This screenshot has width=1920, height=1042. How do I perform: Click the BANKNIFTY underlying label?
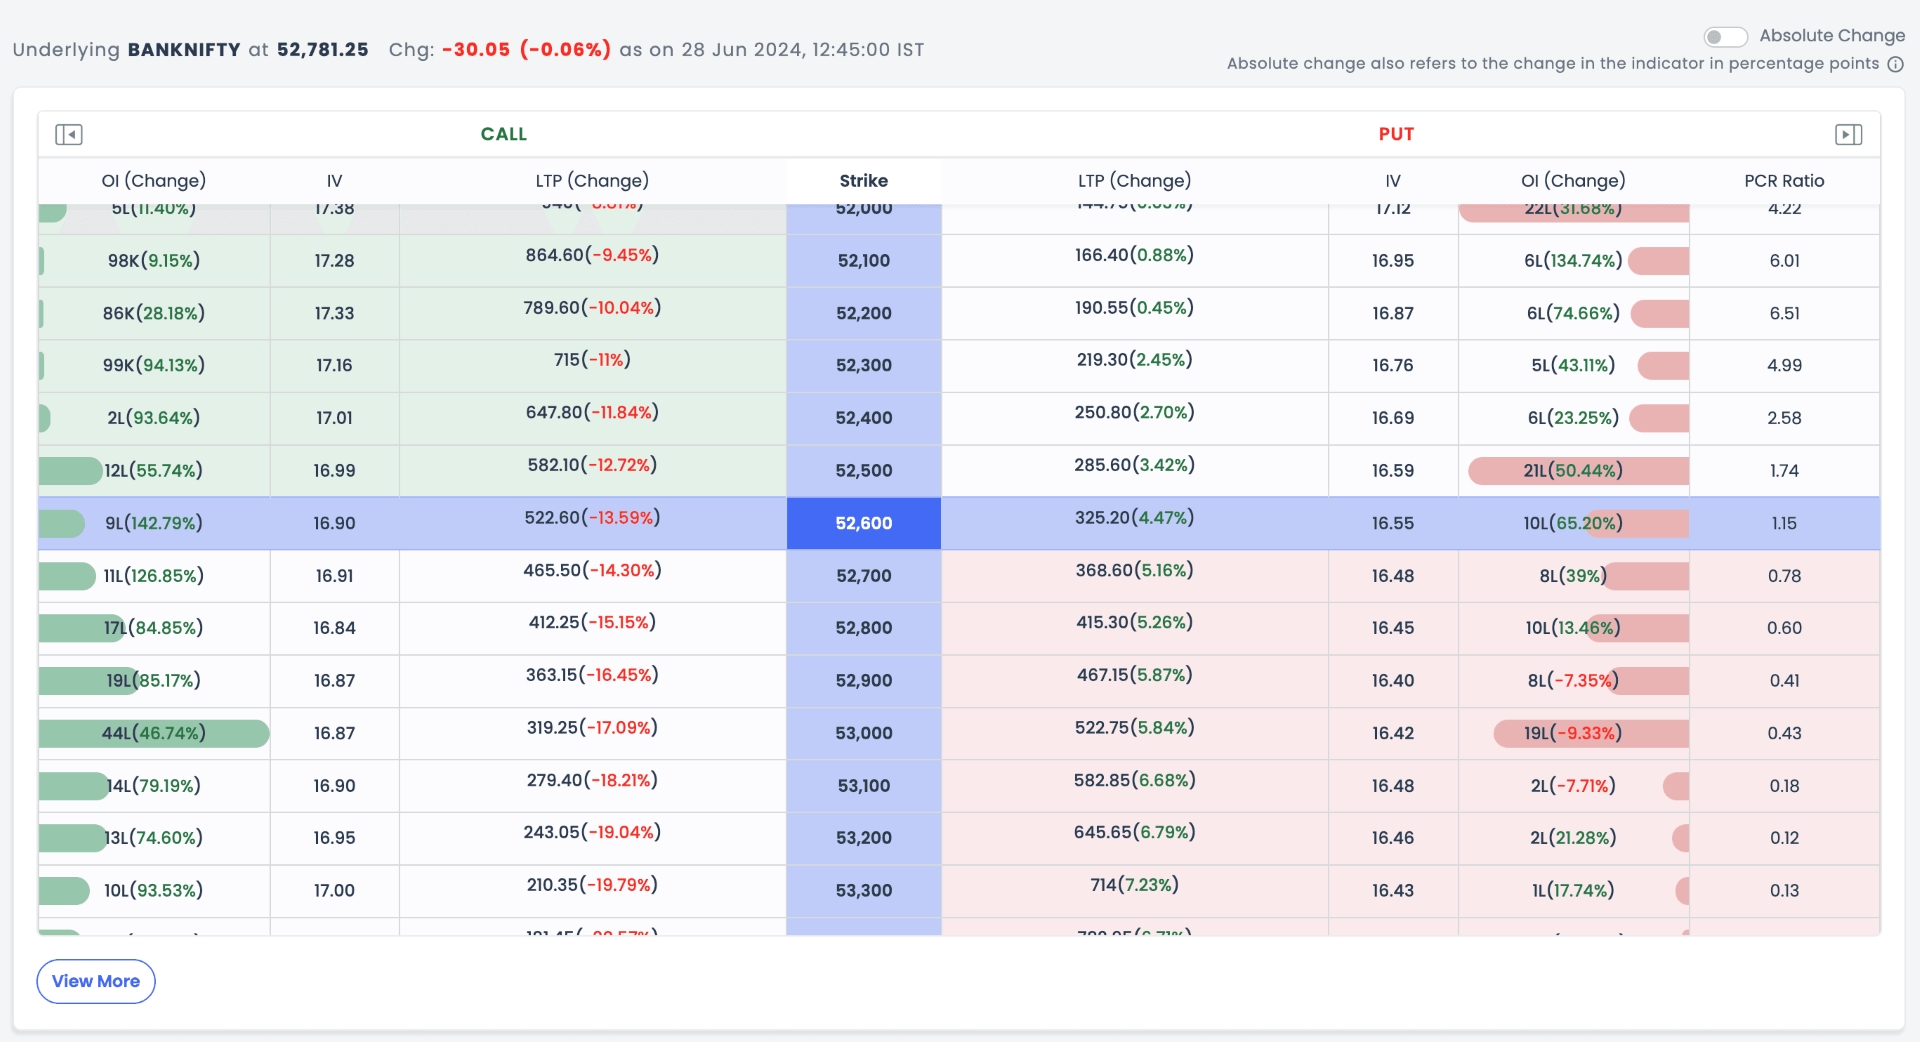pyautogui.click(x=183, y=48)
